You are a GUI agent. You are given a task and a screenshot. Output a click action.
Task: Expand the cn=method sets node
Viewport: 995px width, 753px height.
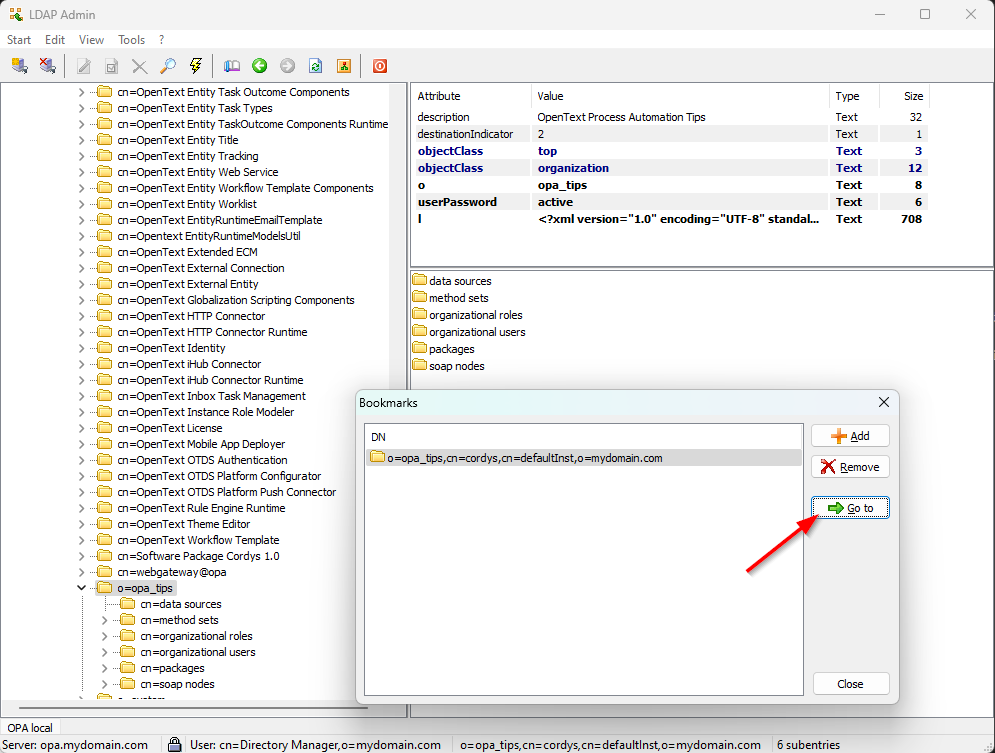pyautogui.click(x=105, y=620)
